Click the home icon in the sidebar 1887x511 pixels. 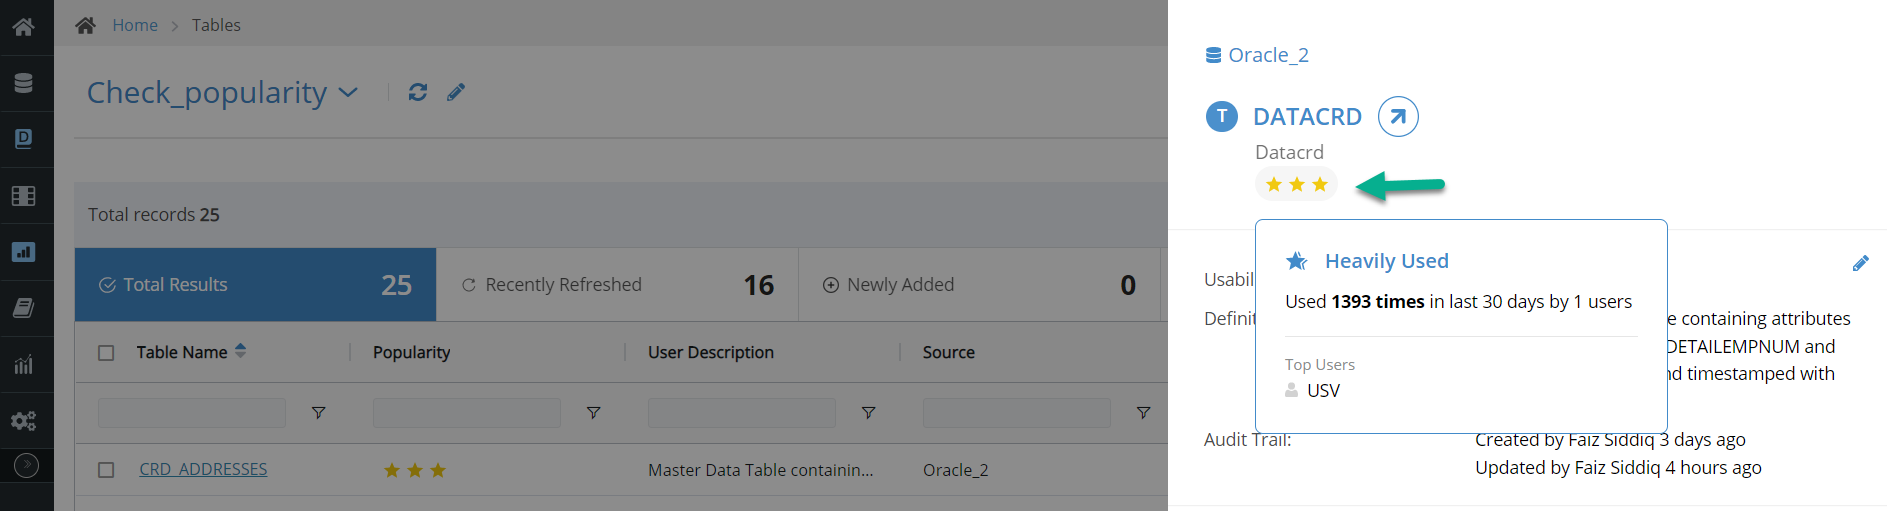pos(24,27)
